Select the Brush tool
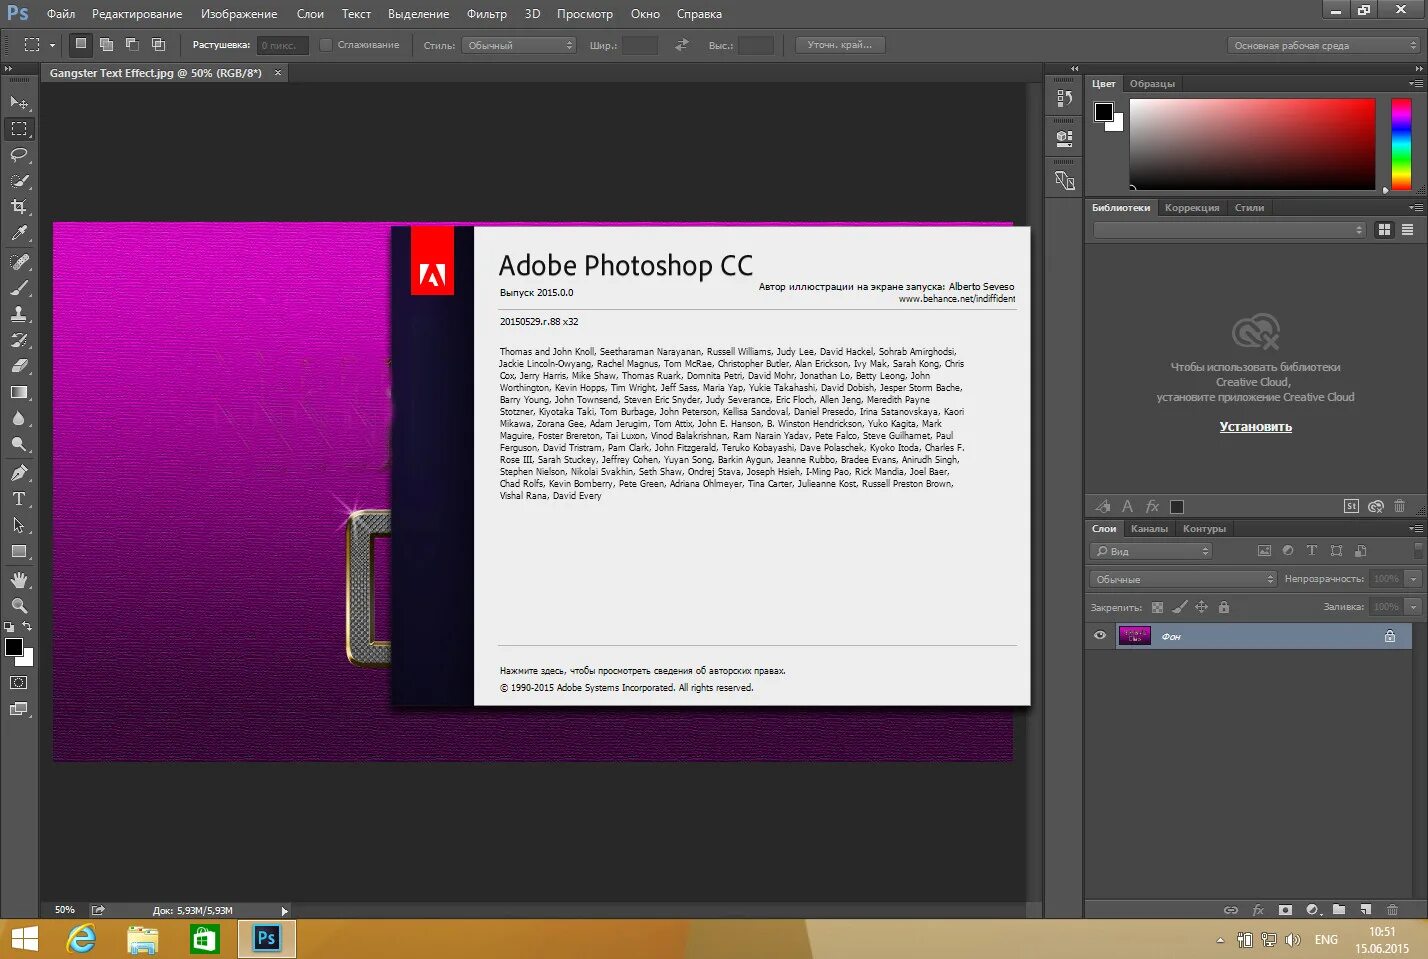This screenshot has width=1428, height=959. click(19, 288)
